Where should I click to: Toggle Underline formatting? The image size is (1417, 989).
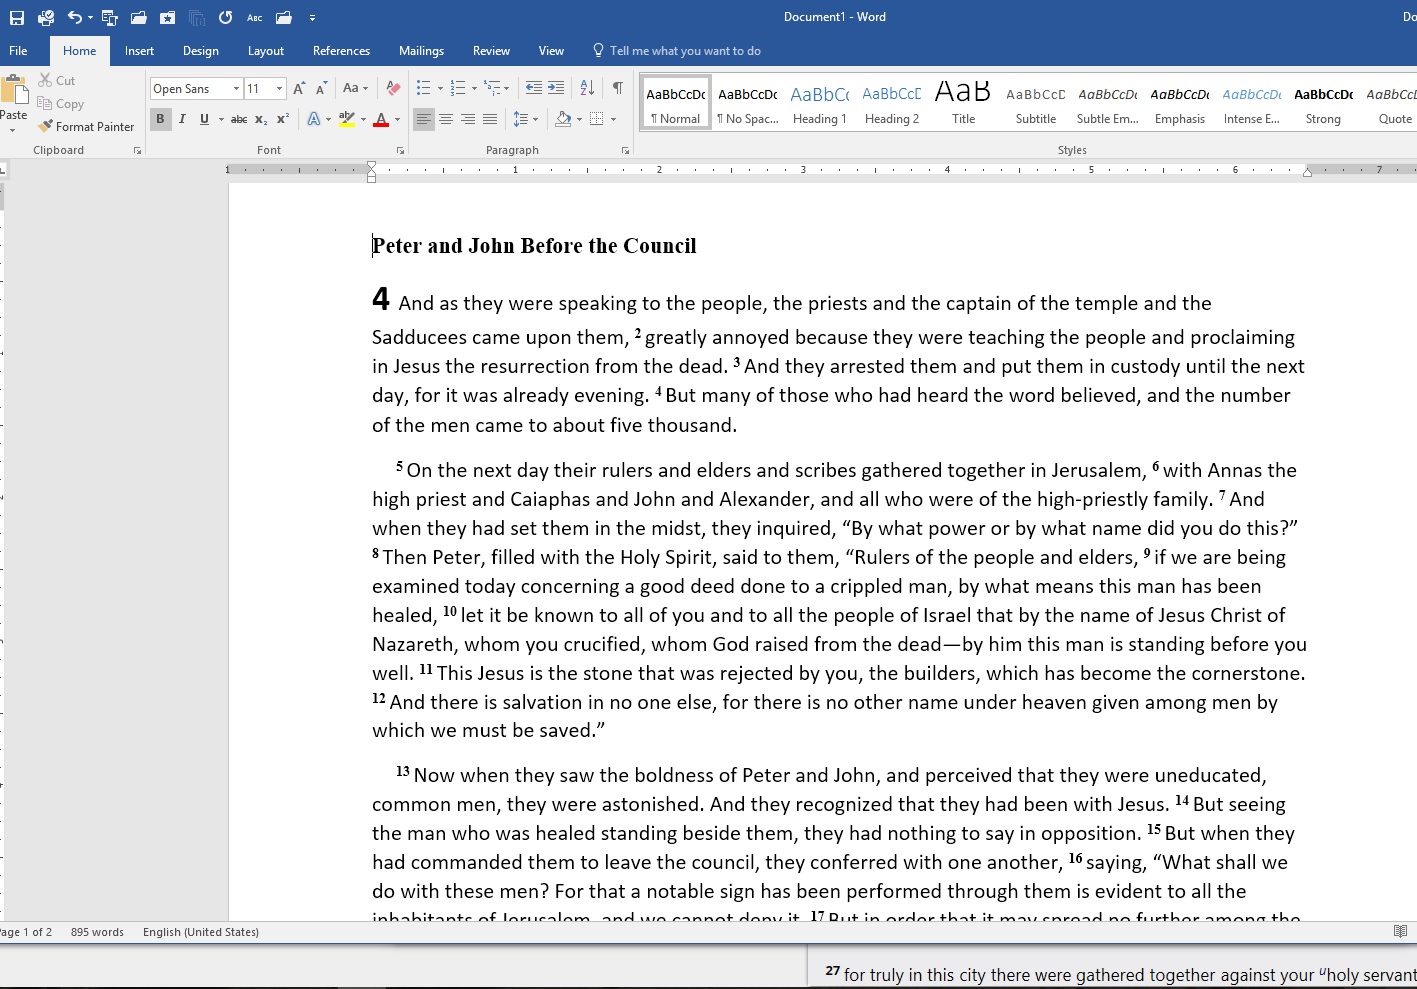coord(204,119)
